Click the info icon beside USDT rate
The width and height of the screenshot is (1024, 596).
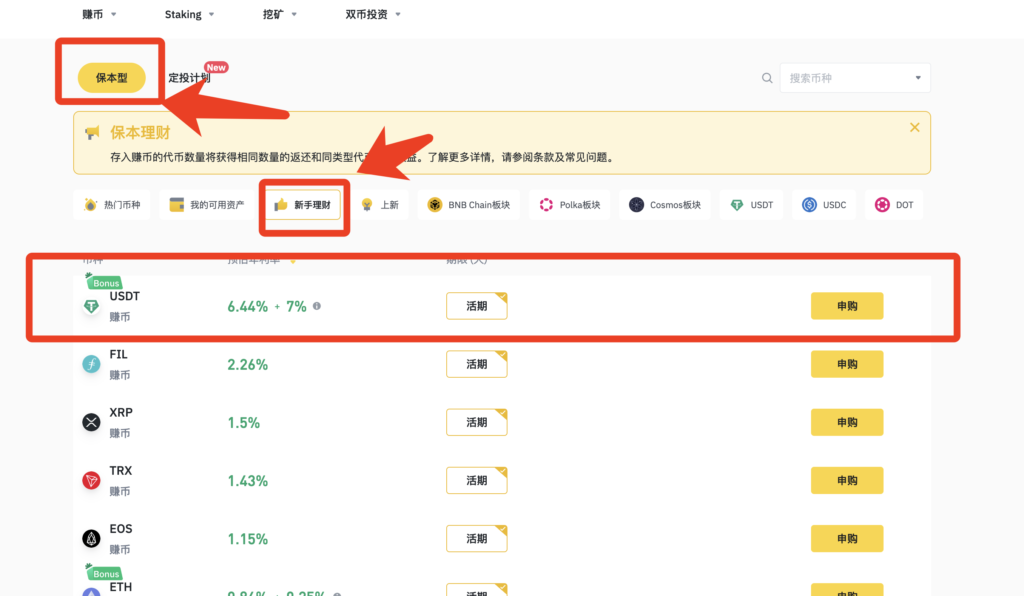pyautogui.click(x=317, y=306)
